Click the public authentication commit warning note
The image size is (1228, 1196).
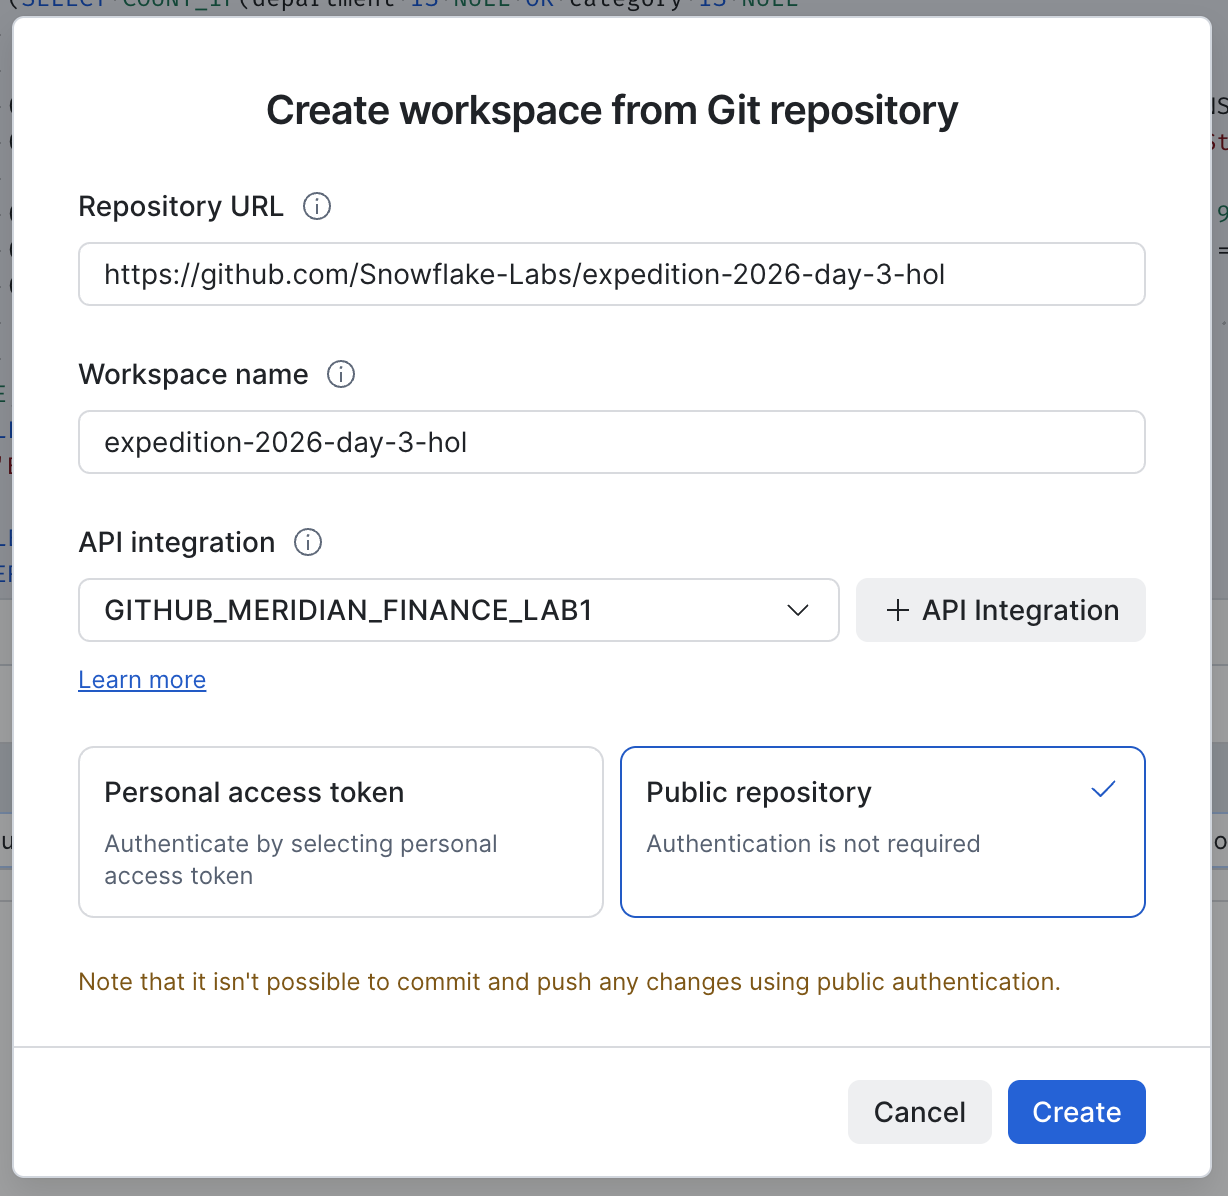(570, 982)
